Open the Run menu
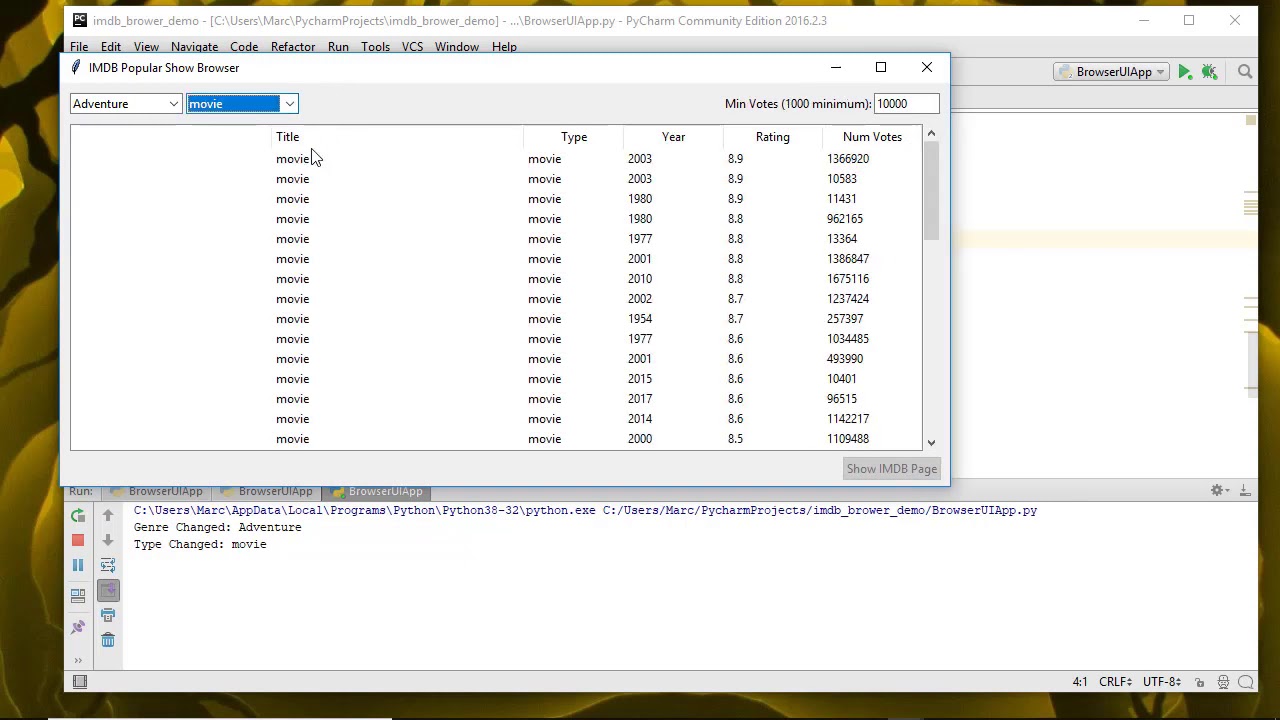Screen dimensions: 1280x720 338,47
